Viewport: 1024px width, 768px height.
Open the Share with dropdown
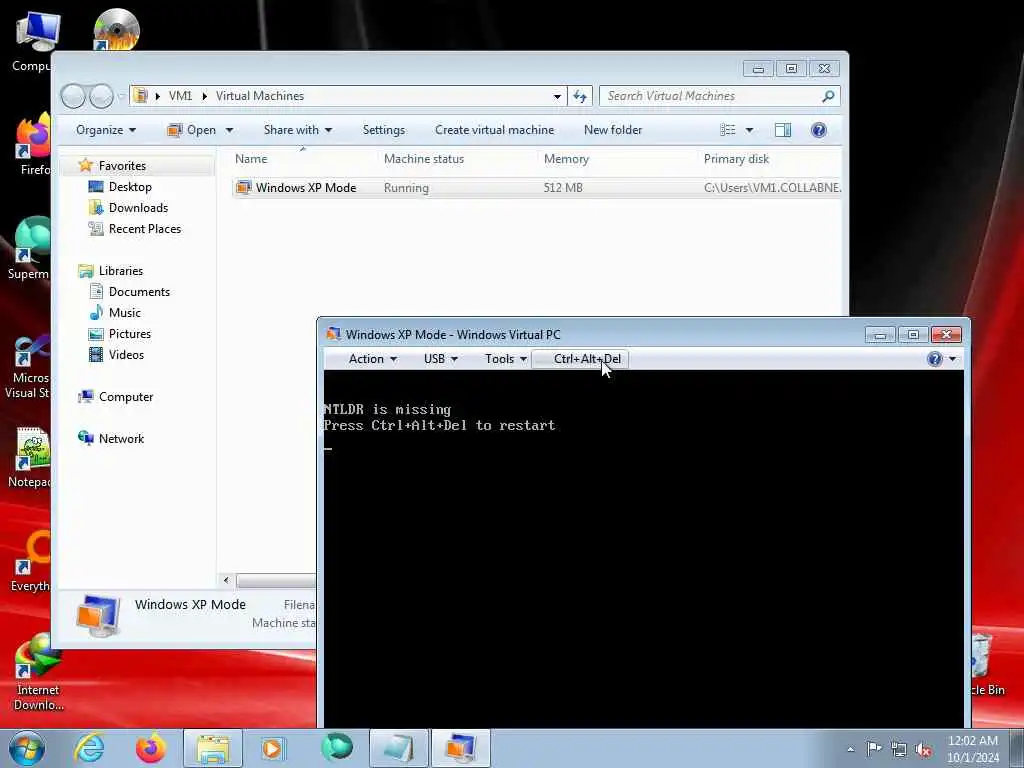coord(298,130)
